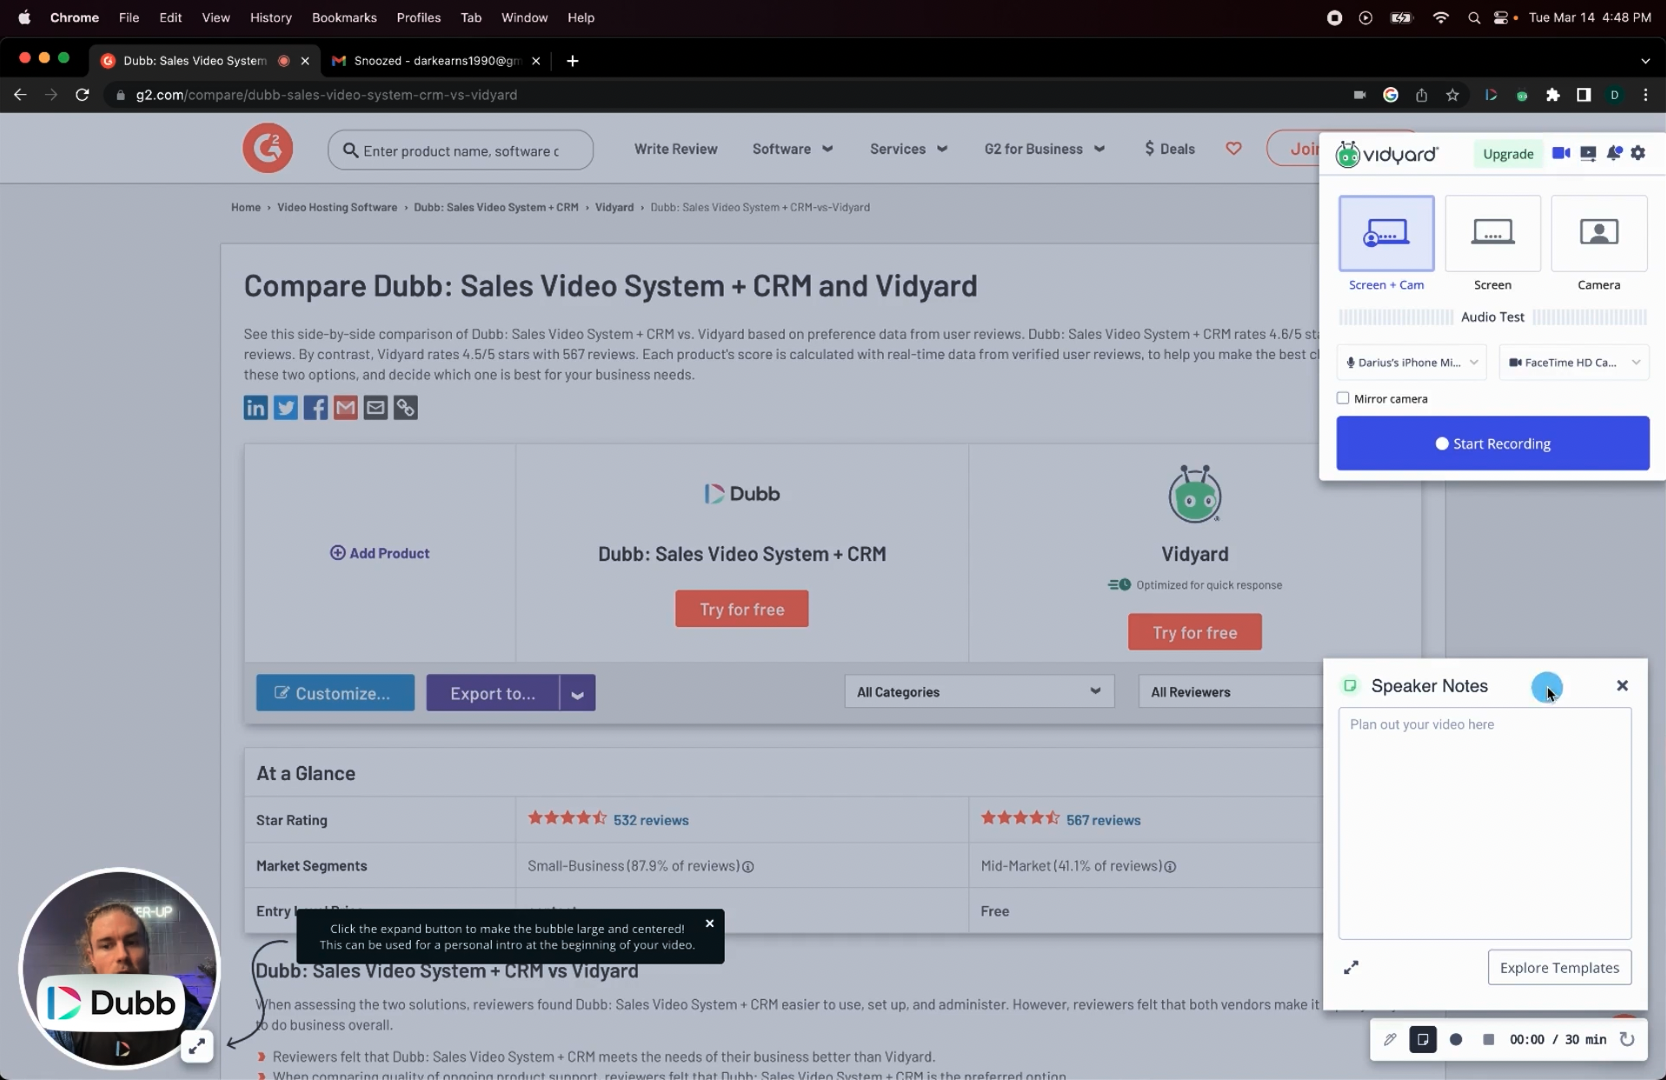Click the Customize... button
This screenshot has height=1080, width=1666.
click(x=335, y=693)
